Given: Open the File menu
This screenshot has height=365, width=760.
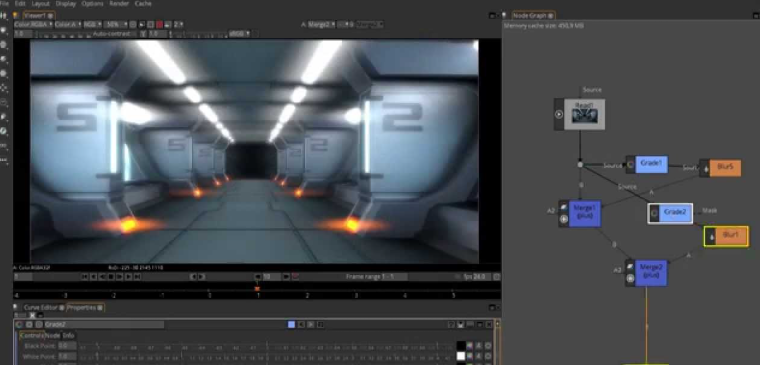Looking at the screenshot, I should (x=4, y=3).
